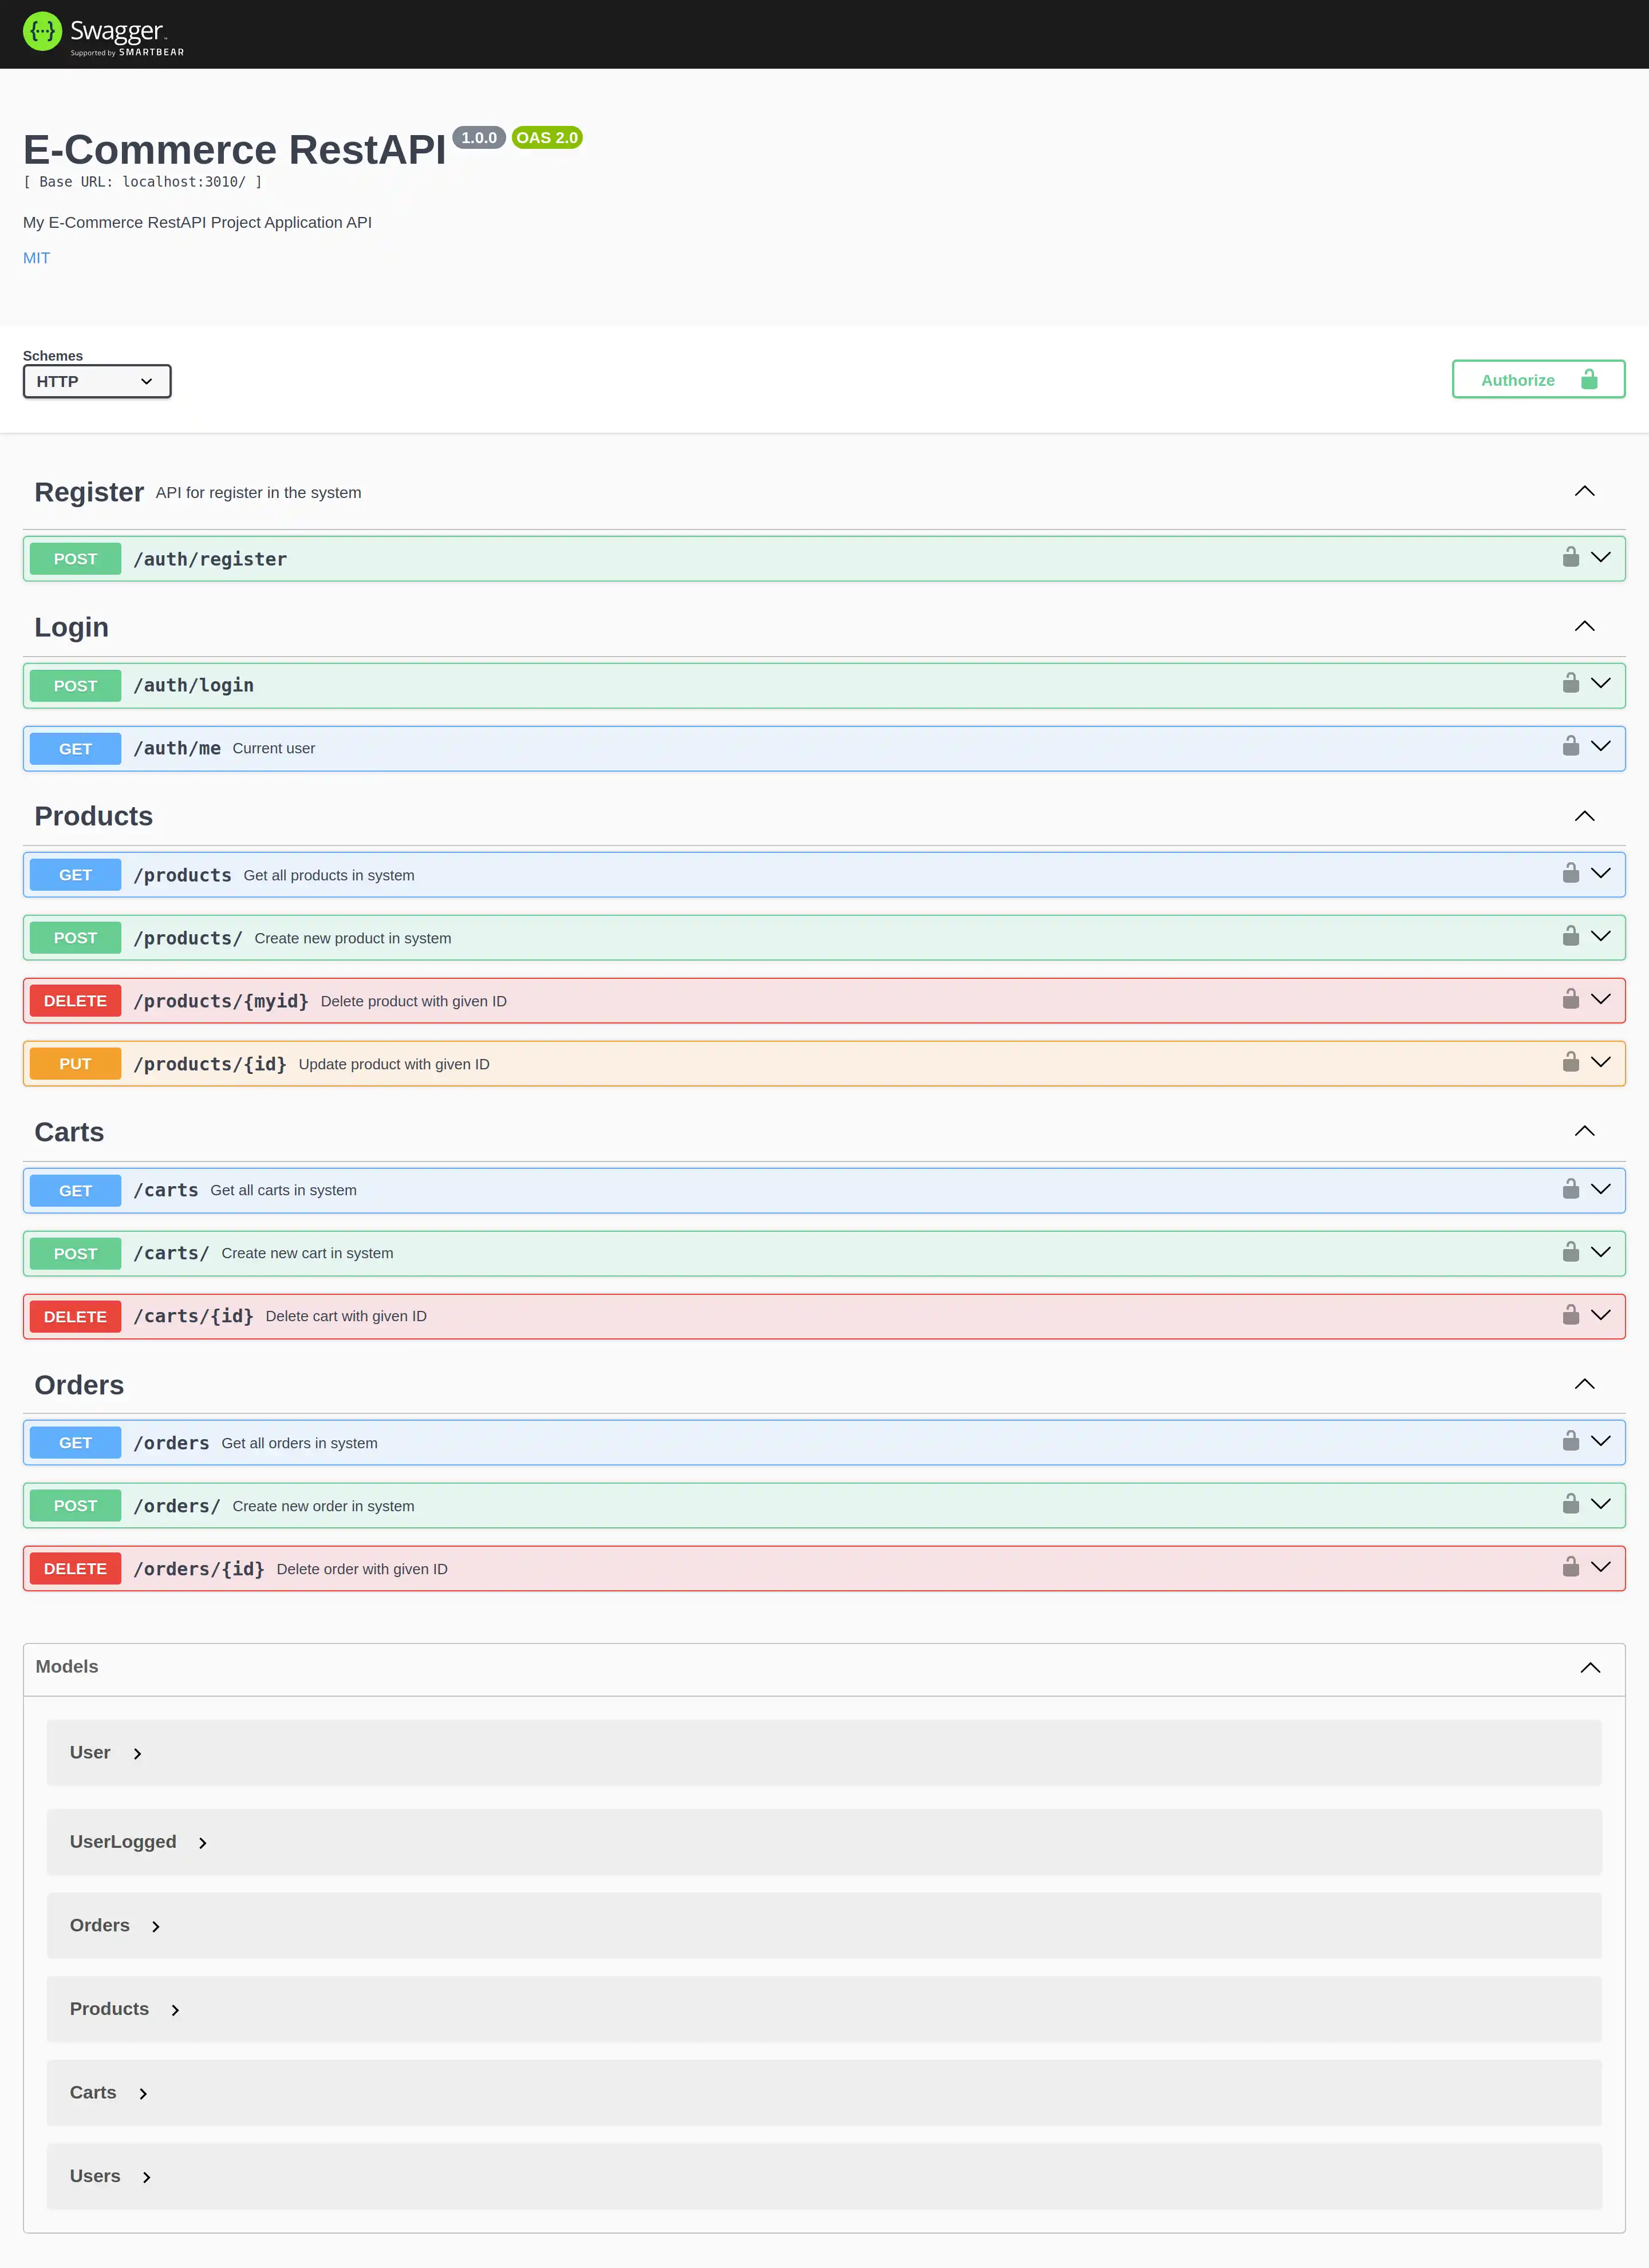Expand the POST /products/ chevron
Screen dimensions: 1649x2268
point(1601,936)
